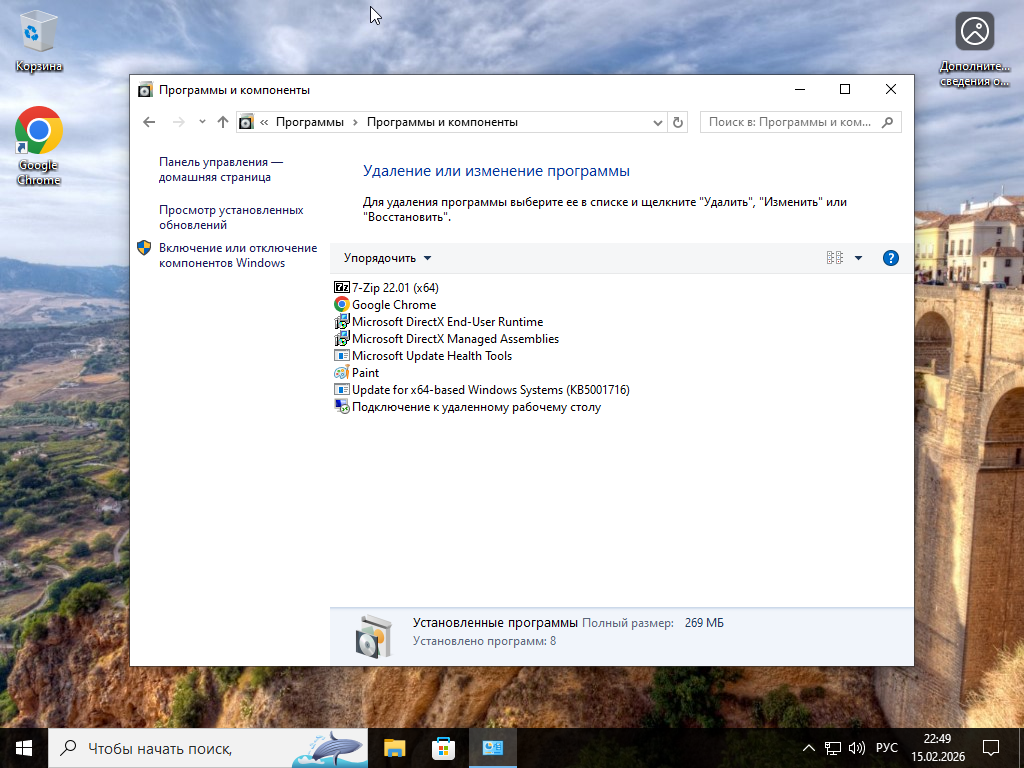
Task: Select Google Chrome in program list
Action: [394, 305]
